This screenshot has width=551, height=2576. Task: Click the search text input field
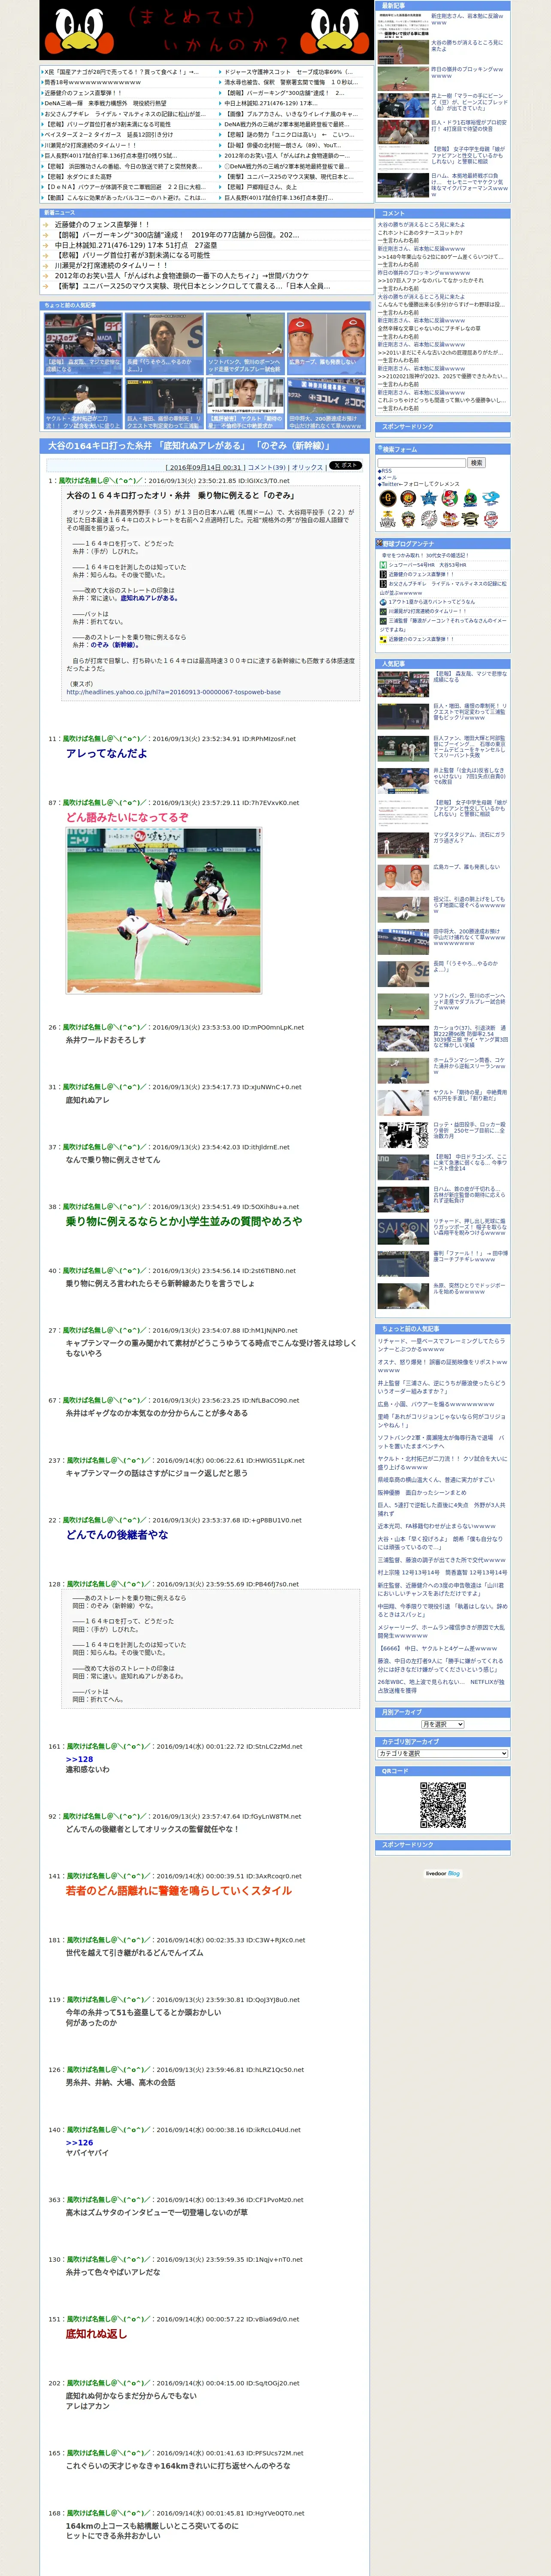(x=422, y=463)
